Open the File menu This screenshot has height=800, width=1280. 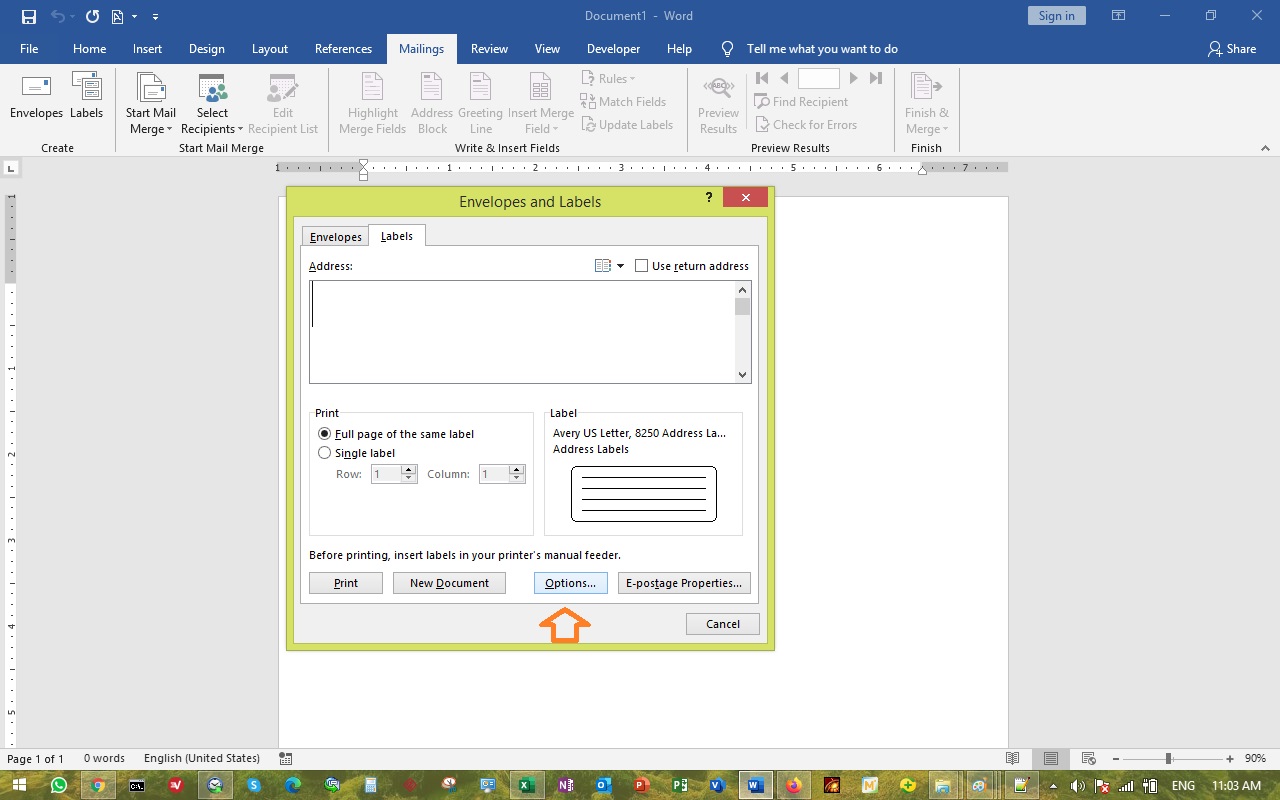(x=29, y=48)
